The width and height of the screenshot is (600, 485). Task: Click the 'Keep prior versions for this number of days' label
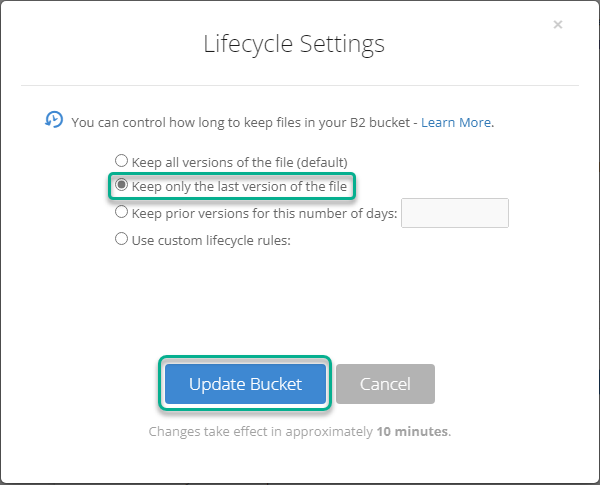(x=264, y=213)
